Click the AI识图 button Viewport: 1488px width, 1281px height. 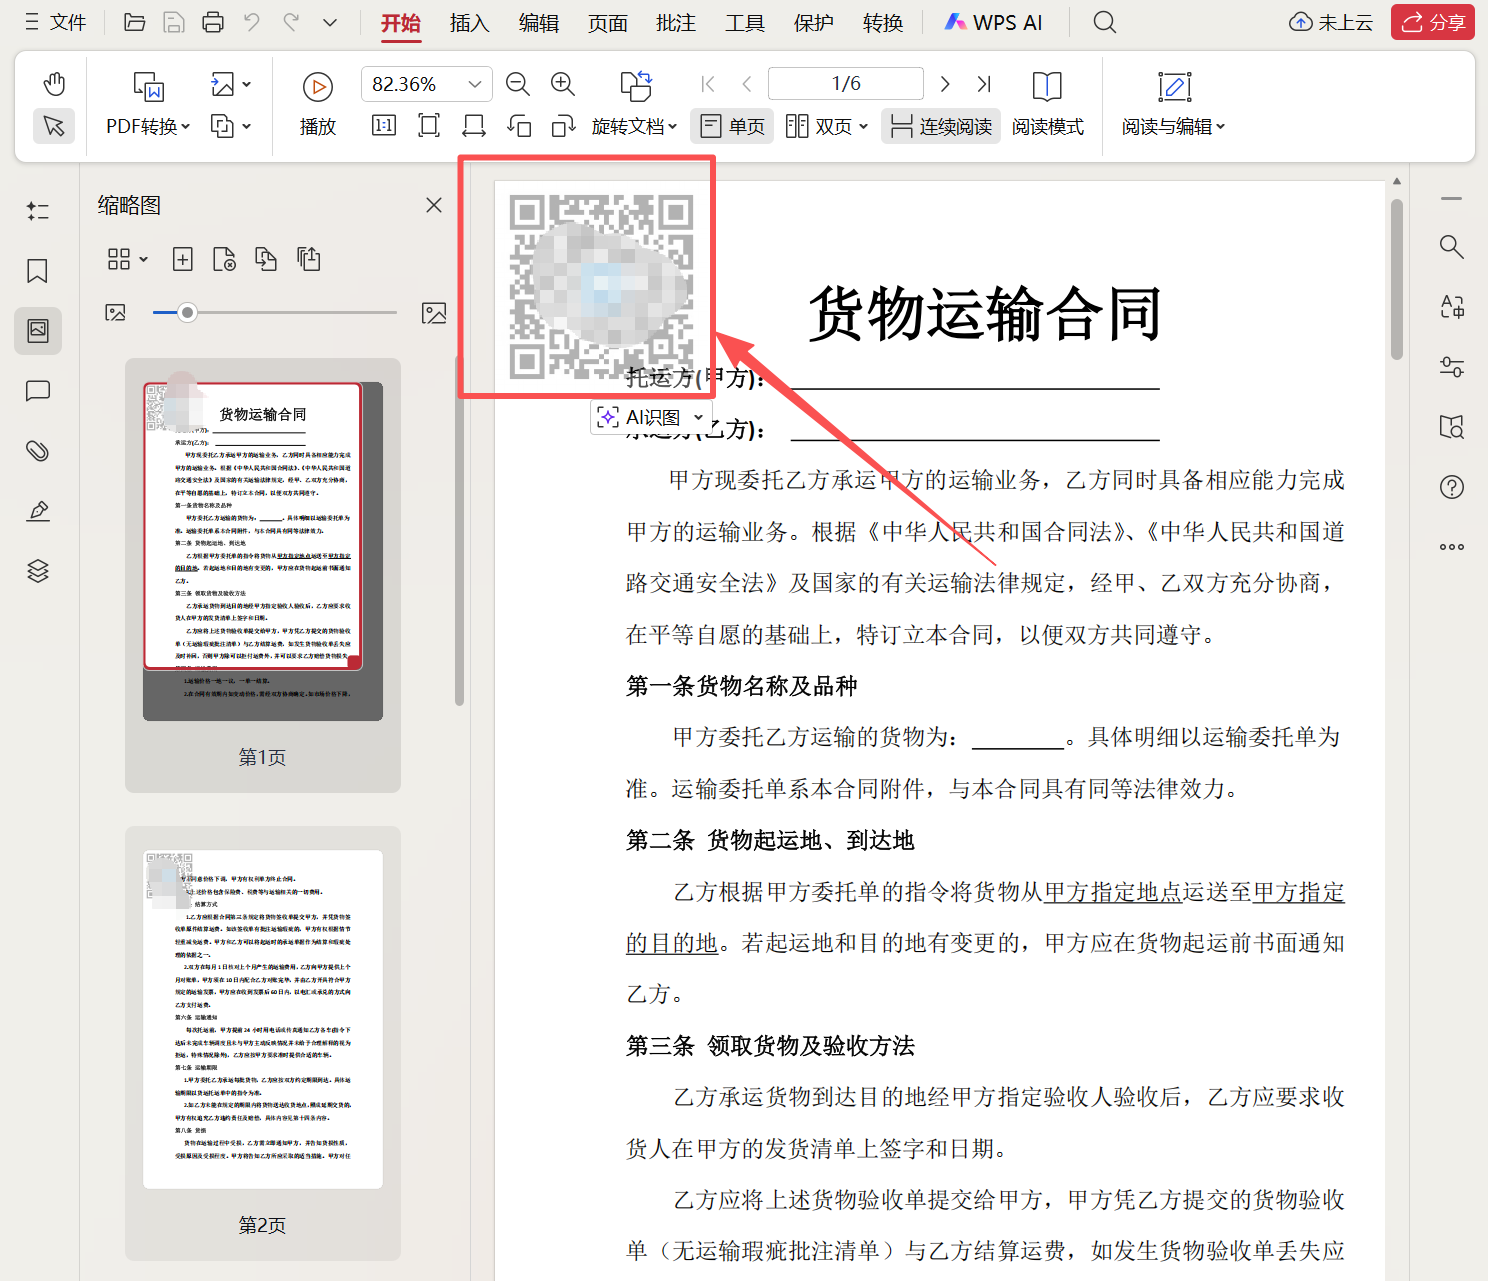pyautogui.click(x=640, y=417)
